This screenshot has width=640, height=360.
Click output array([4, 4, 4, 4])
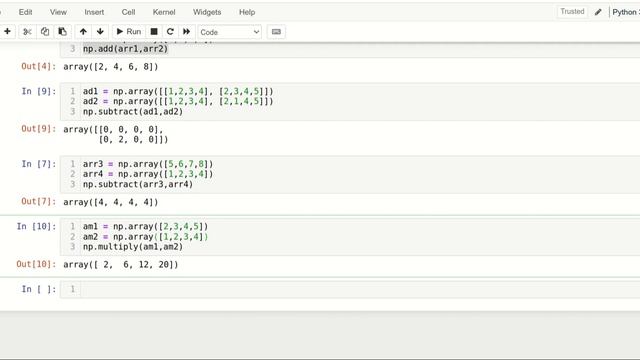[111, 202]
